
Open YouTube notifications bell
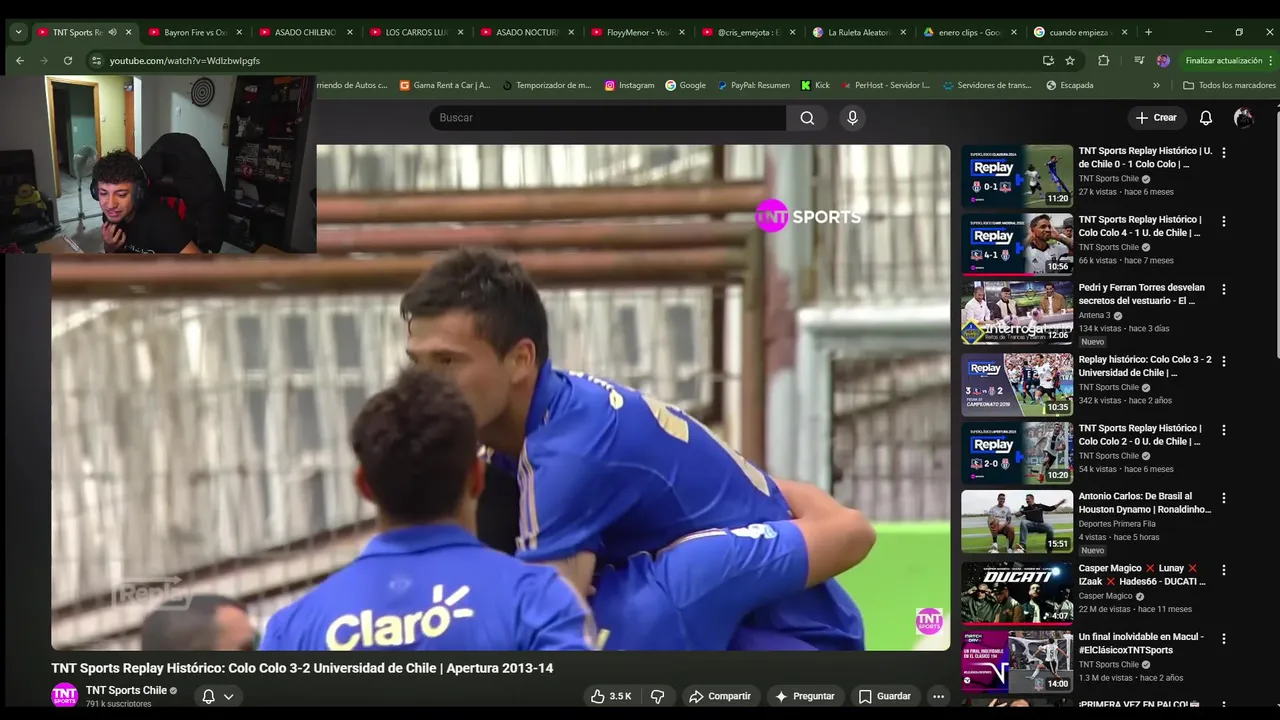tap(1206, 118)
